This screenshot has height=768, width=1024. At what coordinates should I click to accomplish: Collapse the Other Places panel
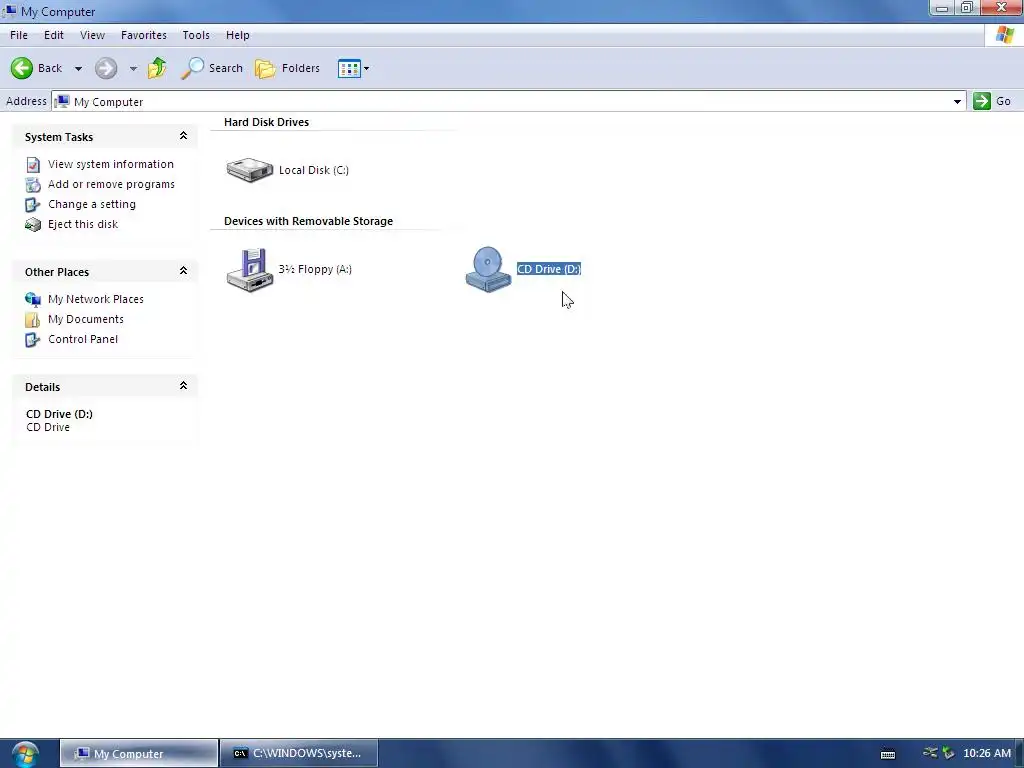[x=184, y=270]
